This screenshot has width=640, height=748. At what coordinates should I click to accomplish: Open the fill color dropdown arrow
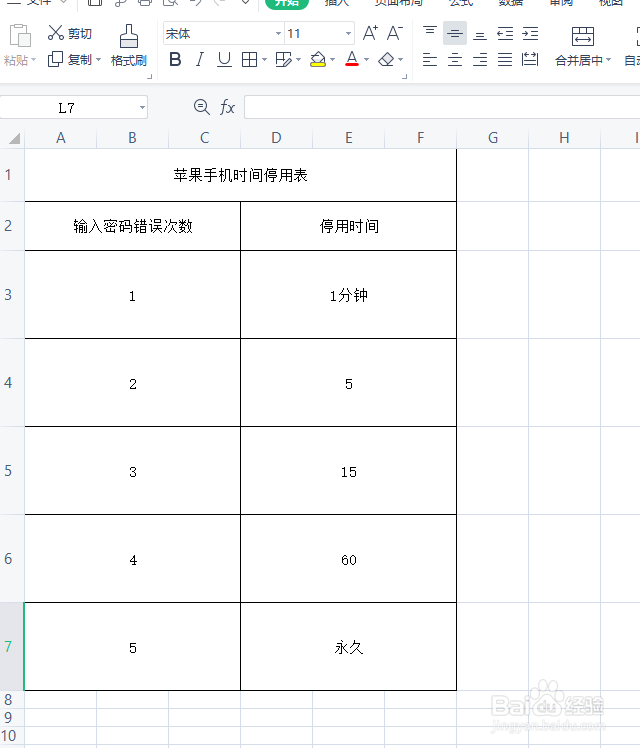pyautogui.click(x=332, y=60)
